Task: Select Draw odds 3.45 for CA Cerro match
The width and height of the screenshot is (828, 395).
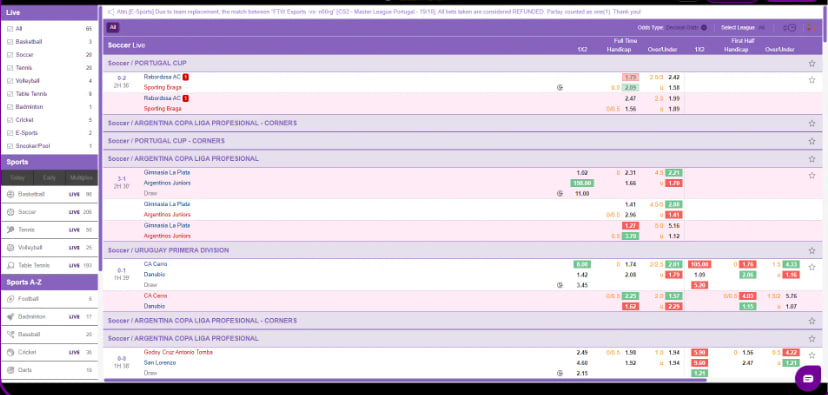Action: (582, 285)
